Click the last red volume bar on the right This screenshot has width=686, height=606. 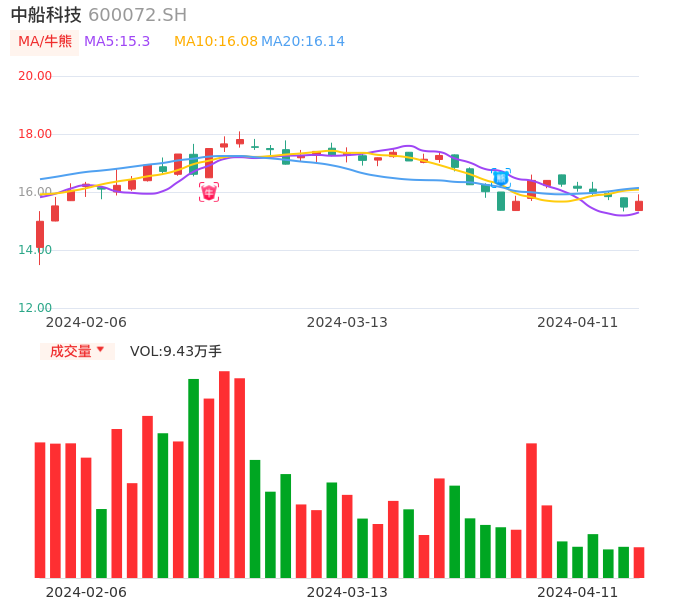click(639, 563)
